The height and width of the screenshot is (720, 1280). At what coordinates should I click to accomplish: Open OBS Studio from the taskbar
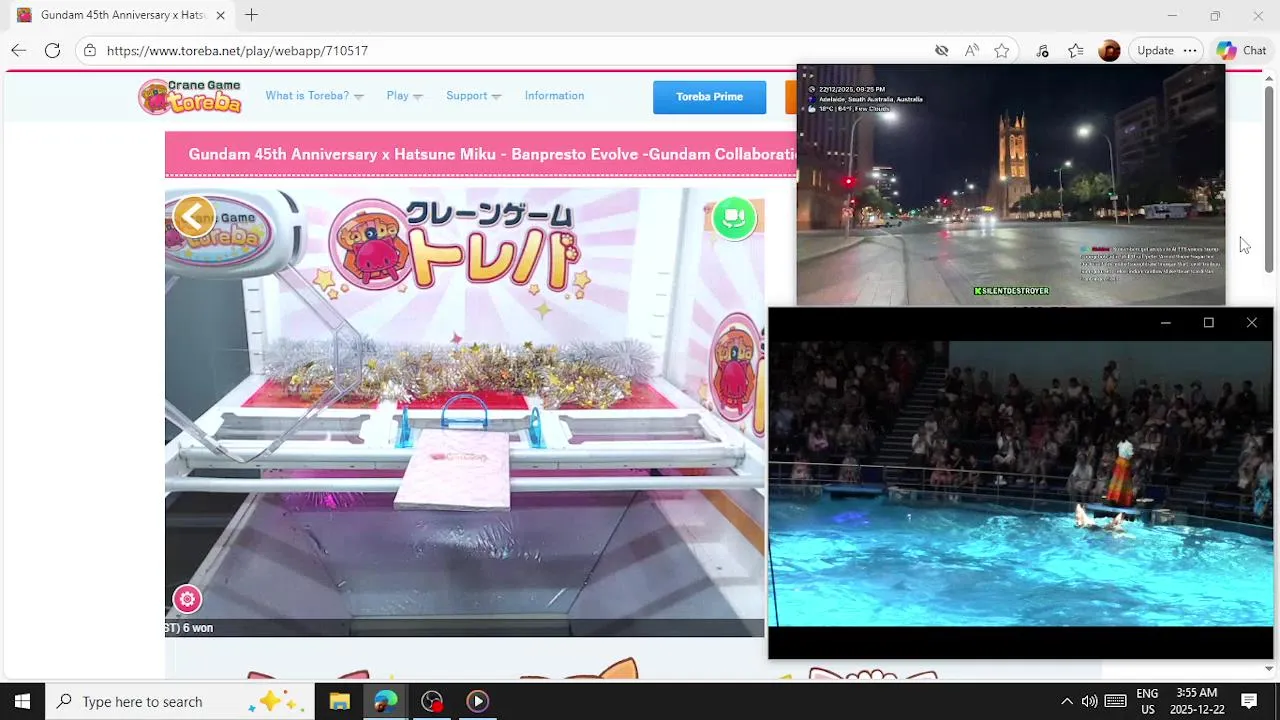(x=432, y=701)
